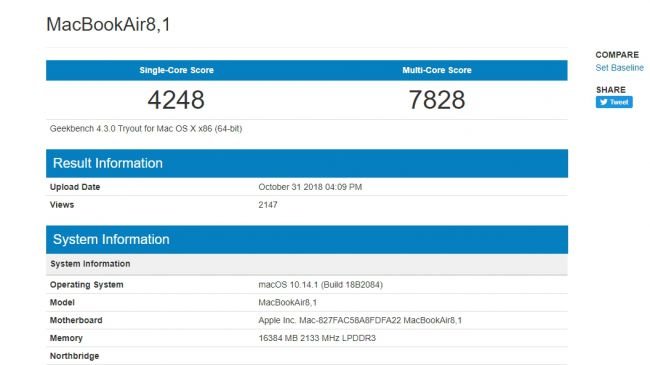Click the Tweet share button
Viewport: 650px width, 365px height.
pos(614,102)
